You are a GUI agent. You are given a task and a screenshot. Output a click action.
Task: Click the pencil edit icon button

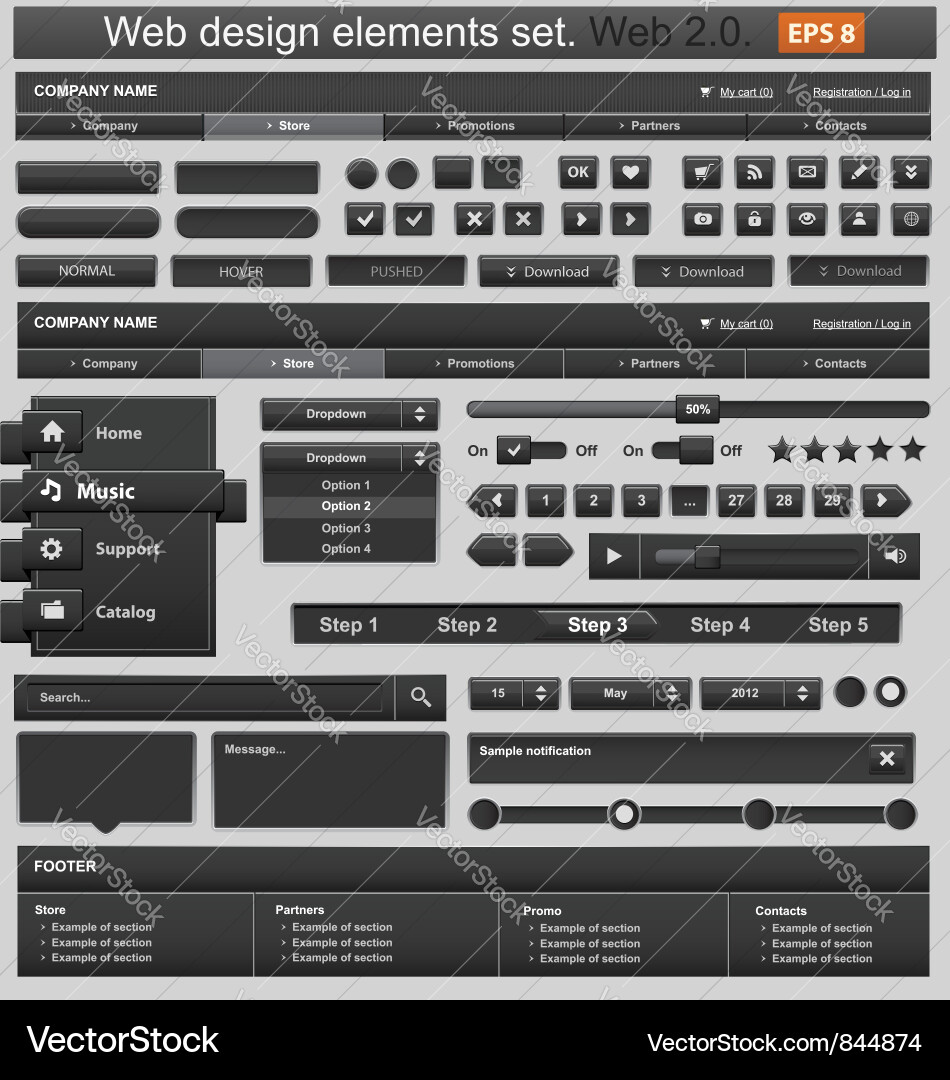click(x=859, y=172)
